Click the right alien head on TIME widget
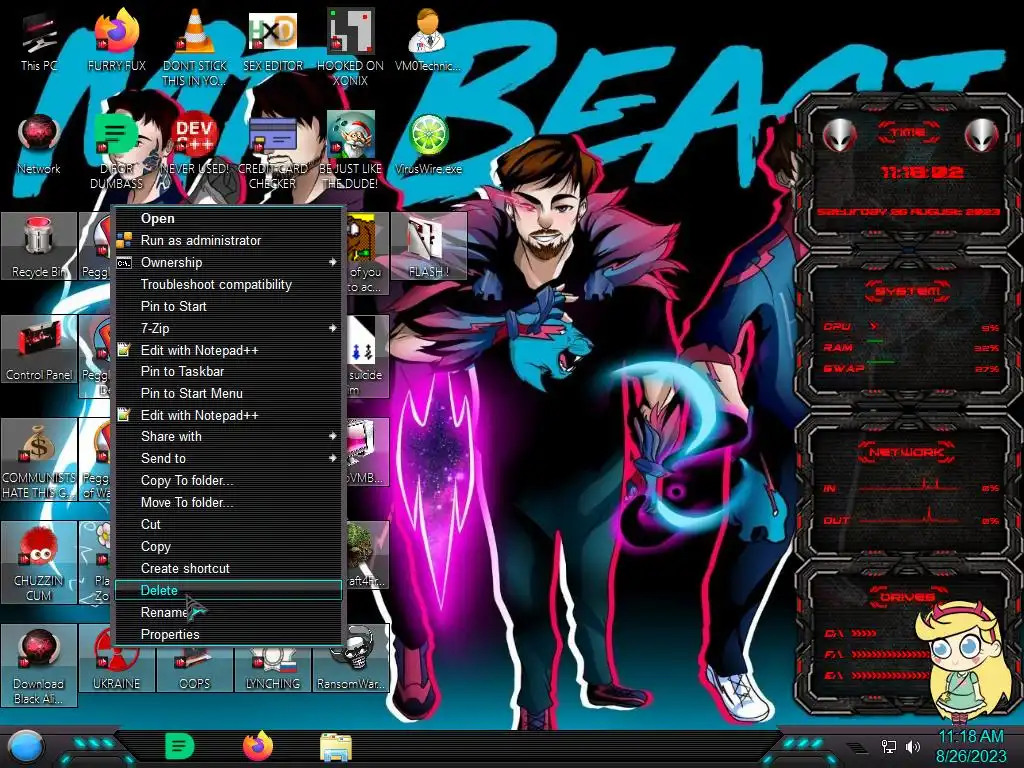 tap(982, 135)
